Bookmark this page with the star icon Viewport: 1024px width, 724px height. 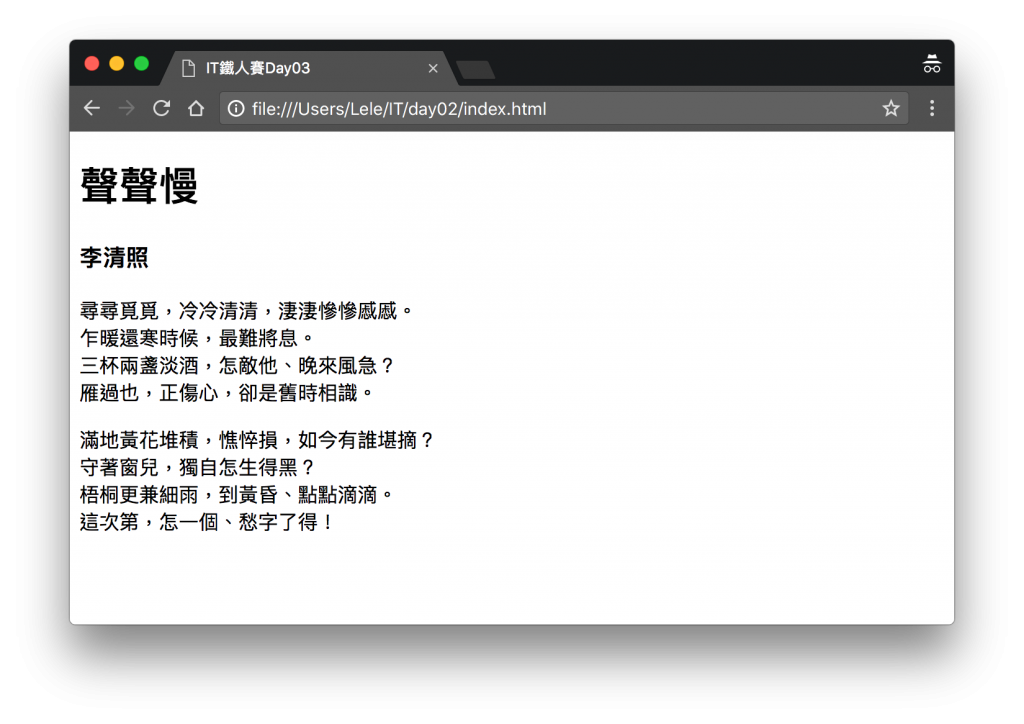tap(891, 108)
